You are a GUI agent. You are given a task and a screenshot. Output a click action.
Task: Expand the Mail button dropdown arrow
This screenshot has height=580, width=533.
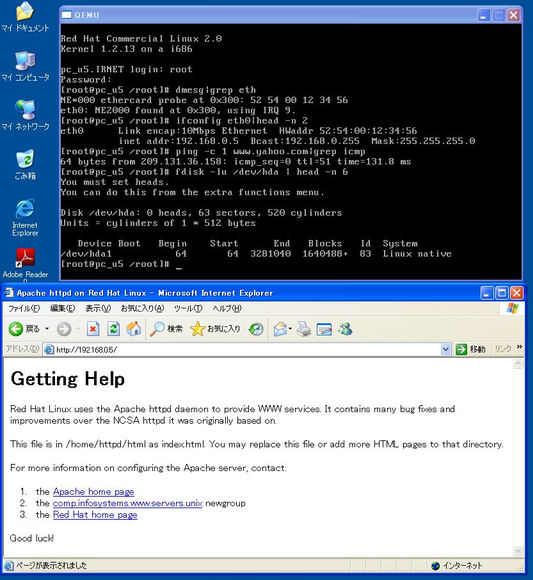click(x=290, y=328)
